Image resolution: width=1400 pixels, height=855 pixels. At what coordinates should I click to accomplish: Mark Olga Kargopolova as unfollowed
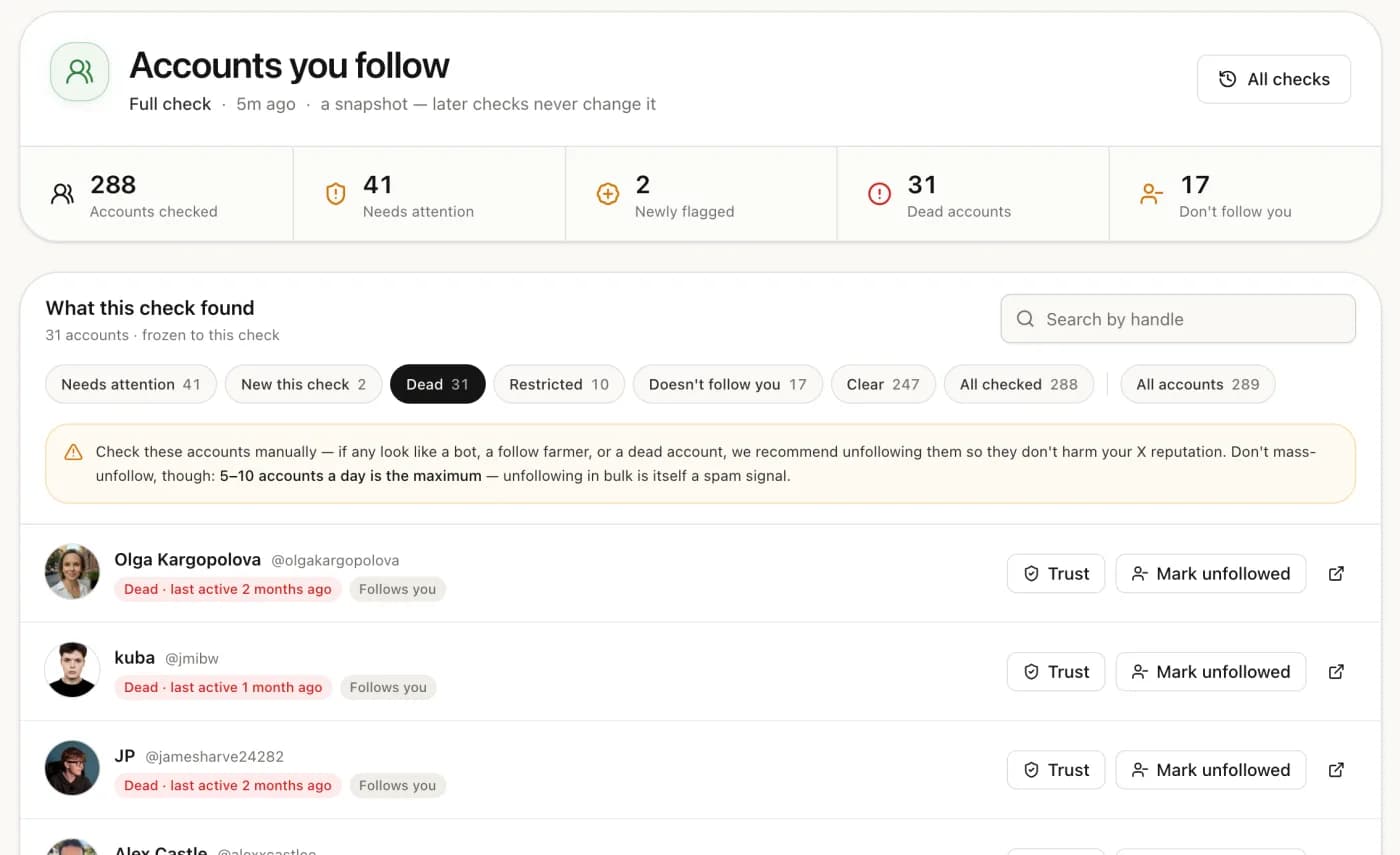pos(1211,573)
